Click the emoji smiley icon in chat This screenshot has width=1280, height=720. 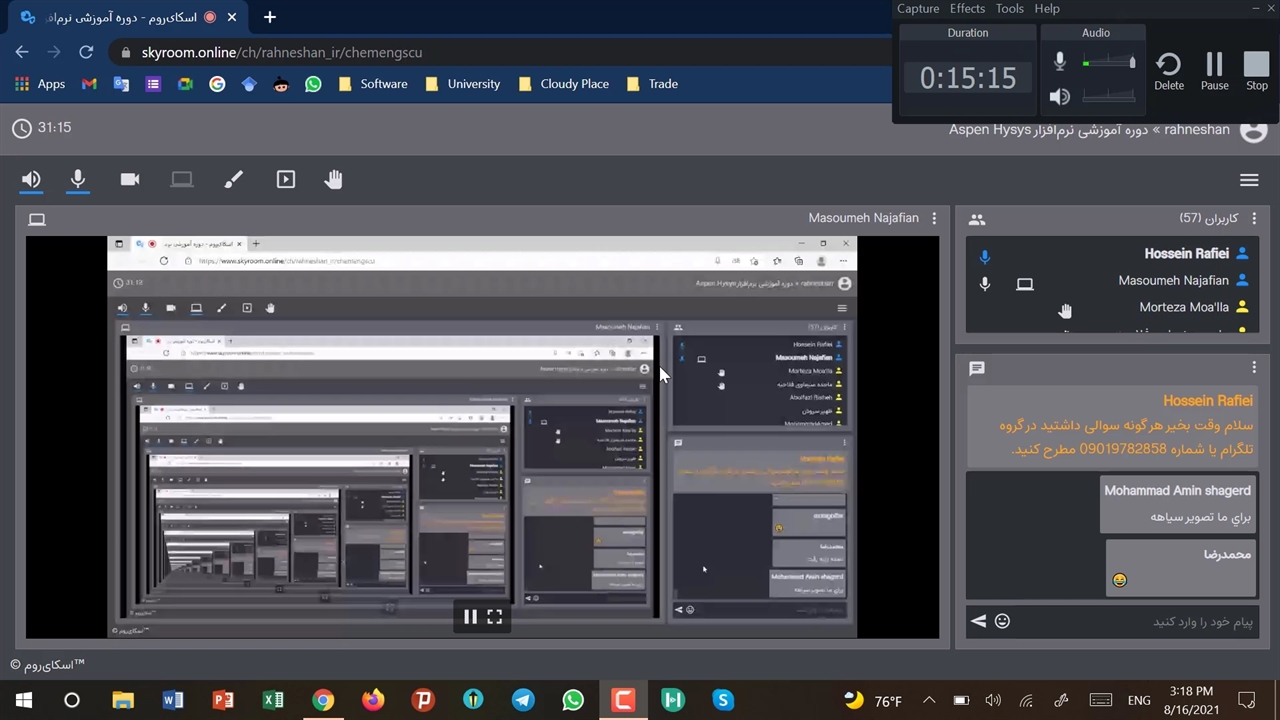[1002, 621]
